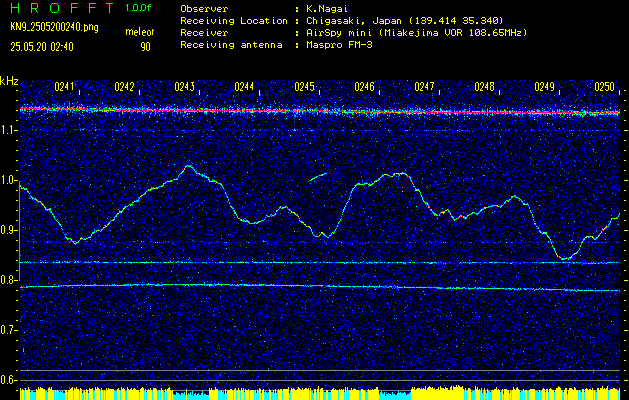This screenshot has width=629, height=400.
Task: Click the 0241 time marker
Action: coord(65,87)
